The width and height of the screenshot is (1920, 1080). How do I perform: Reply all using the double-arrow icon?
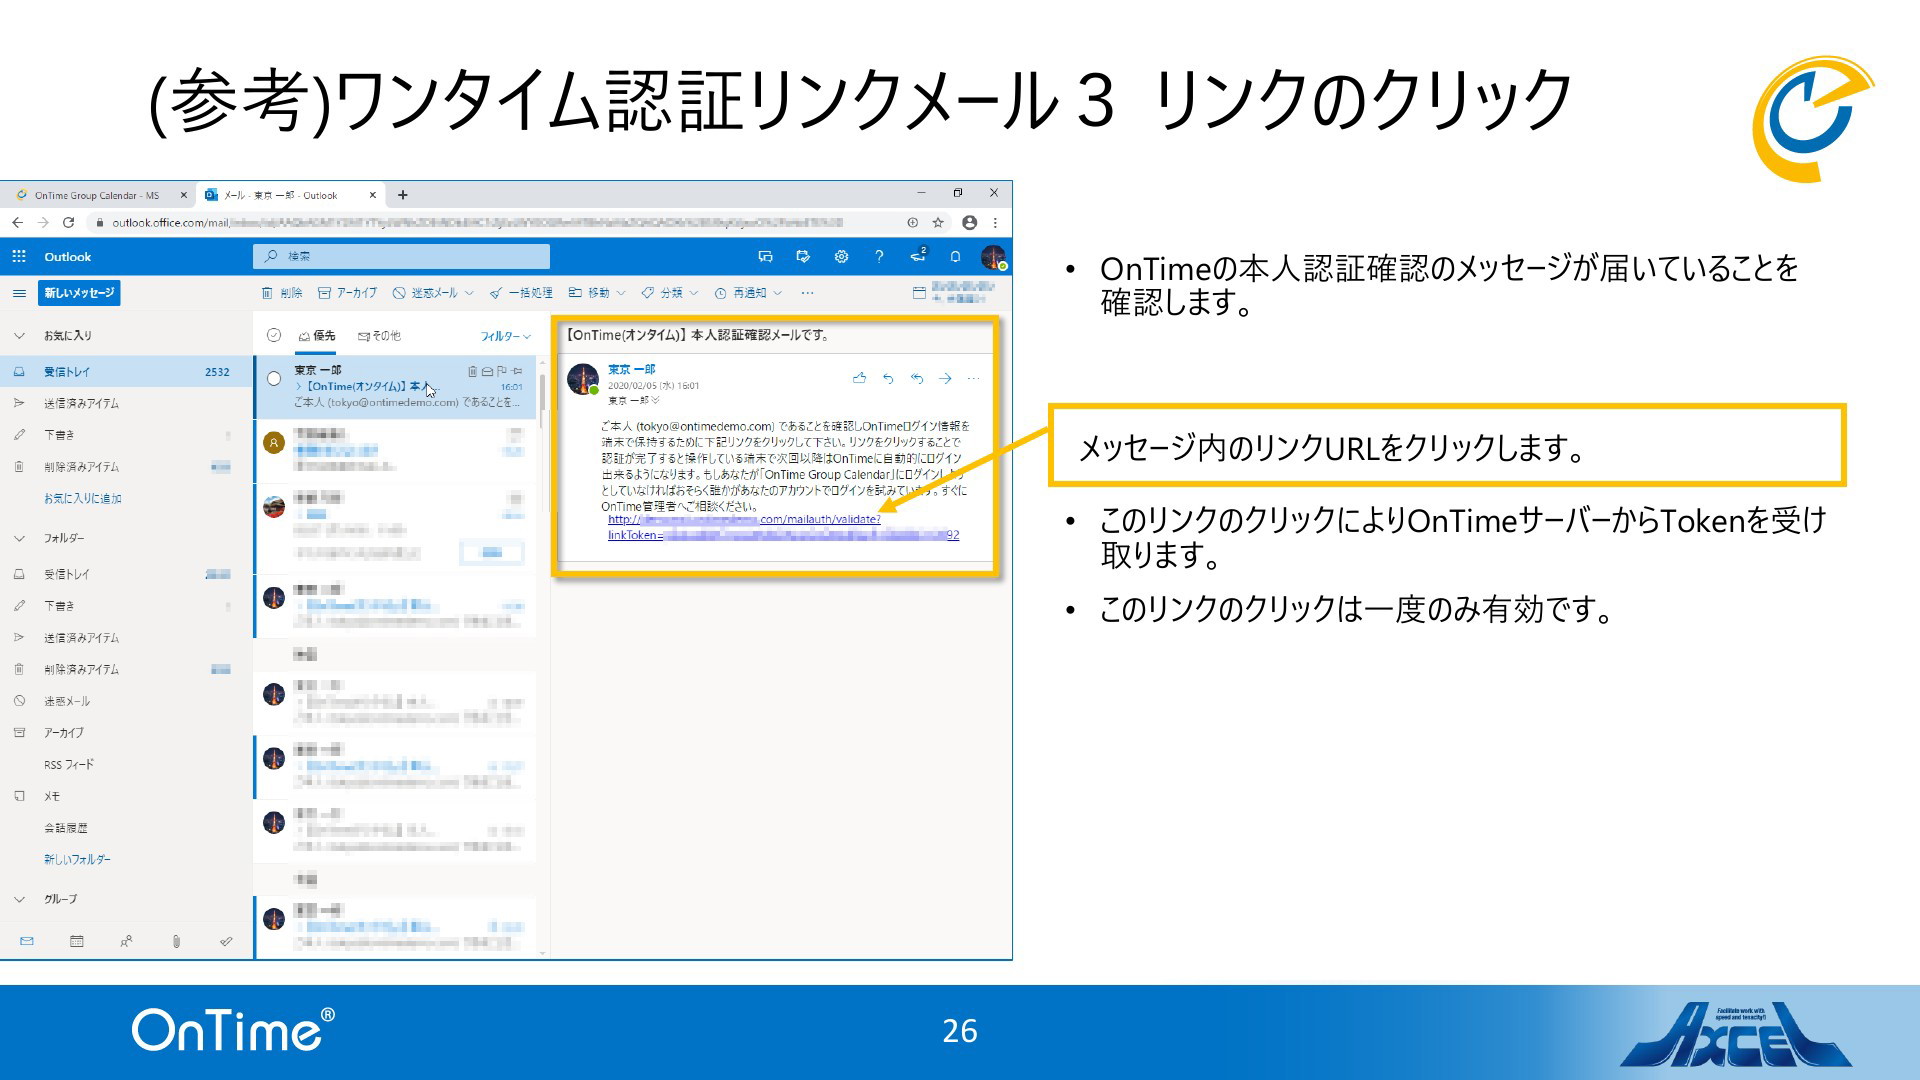917,378
